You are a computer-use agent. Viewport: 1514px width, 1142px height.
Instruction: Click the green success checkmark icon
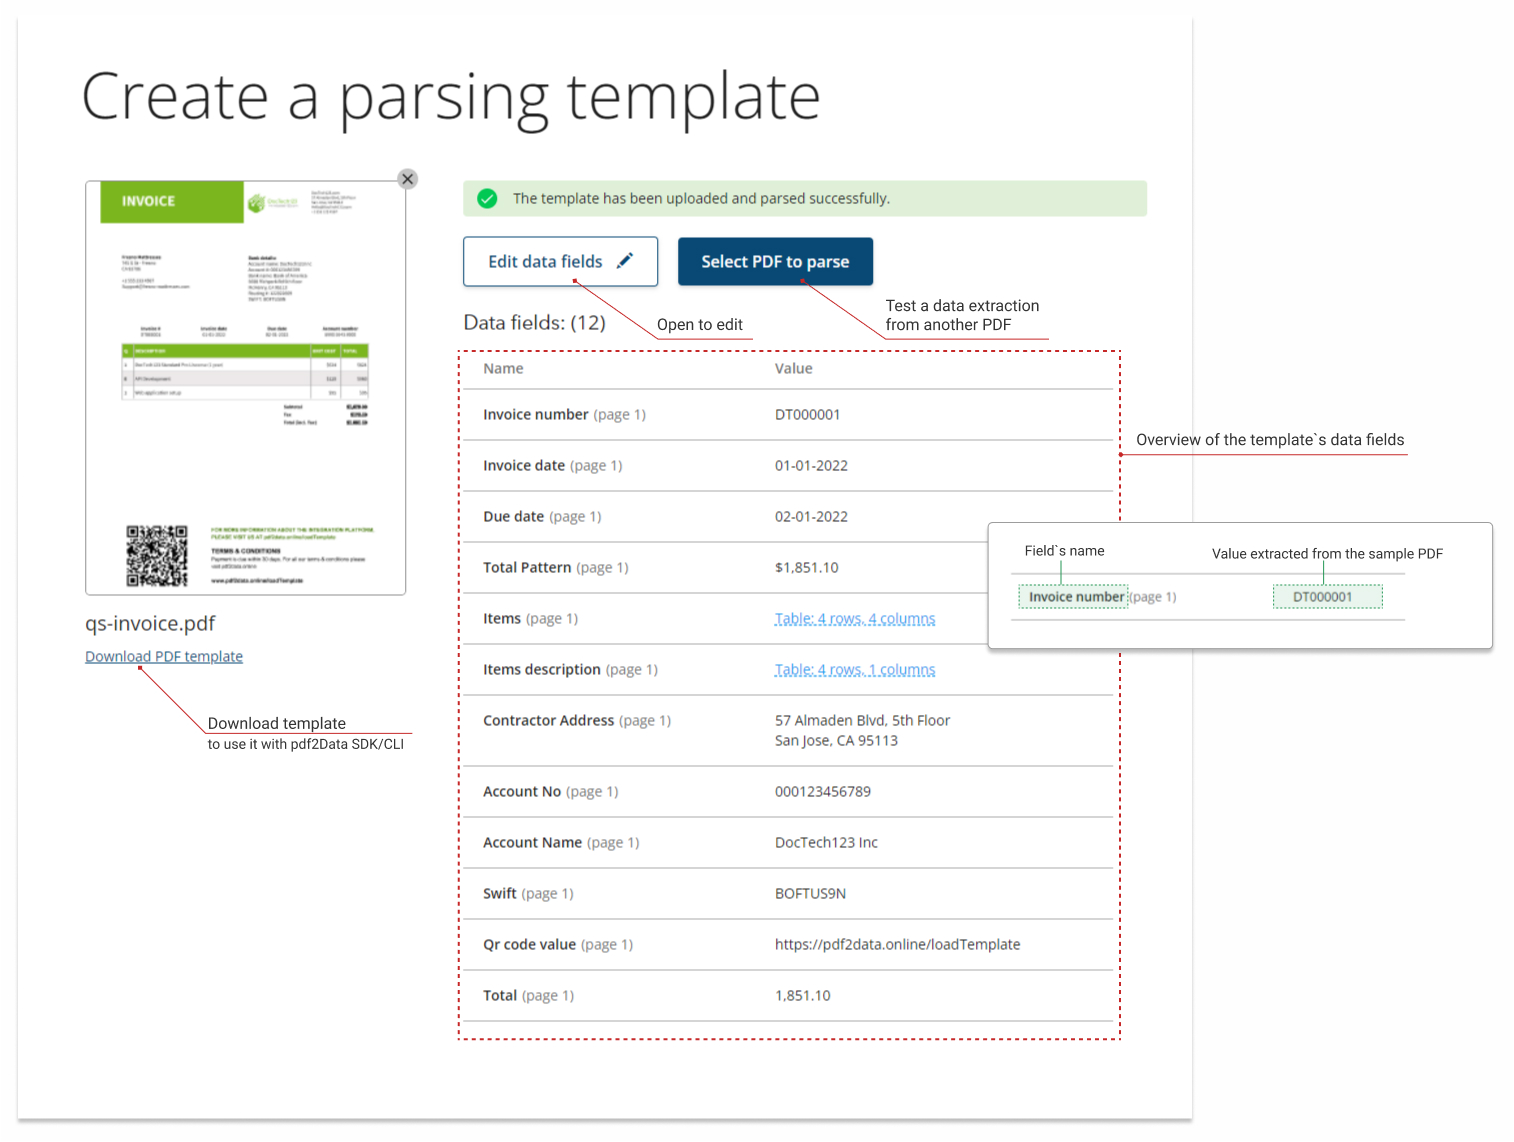pyautogui.click(x=487, y=199)
